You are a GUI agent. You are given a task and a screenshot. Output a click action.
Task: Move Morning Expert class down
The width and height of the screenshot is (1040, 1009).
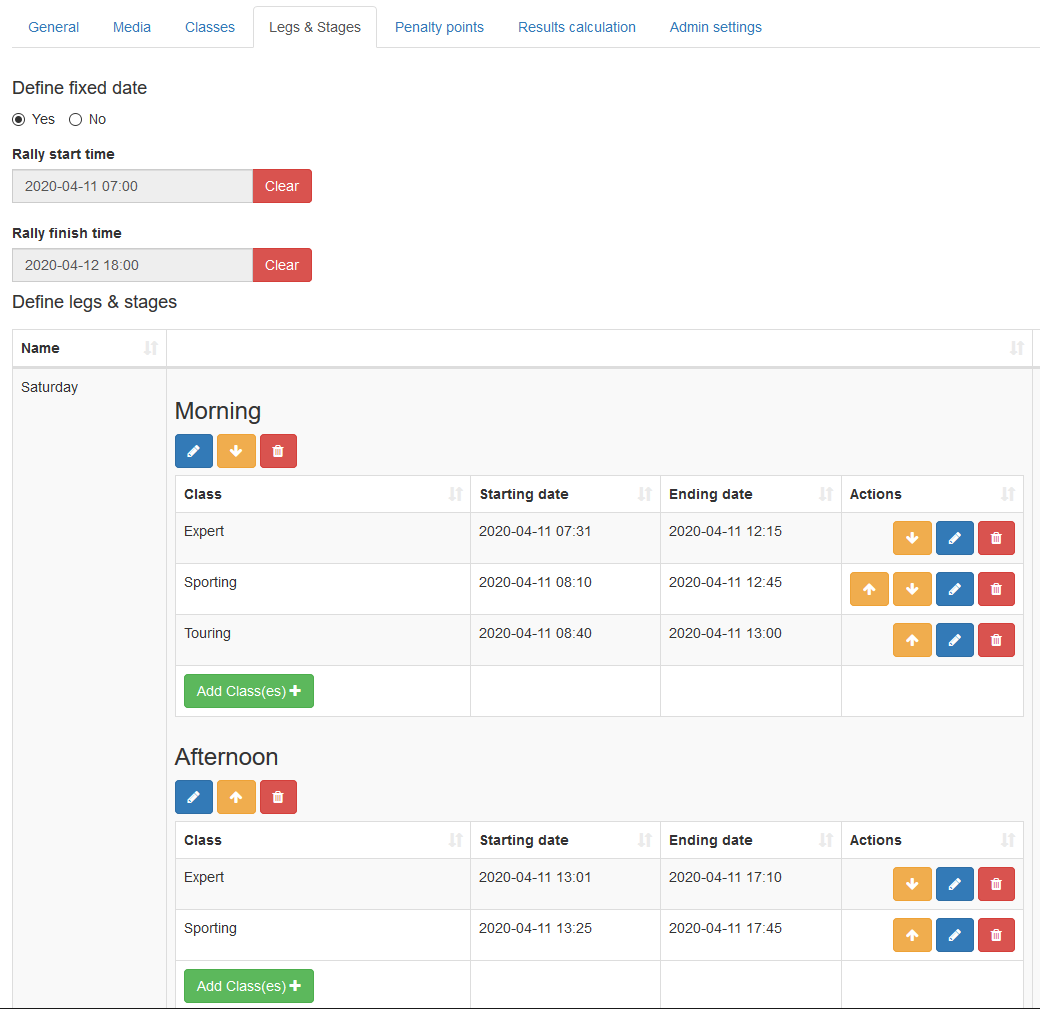(912, 538)
